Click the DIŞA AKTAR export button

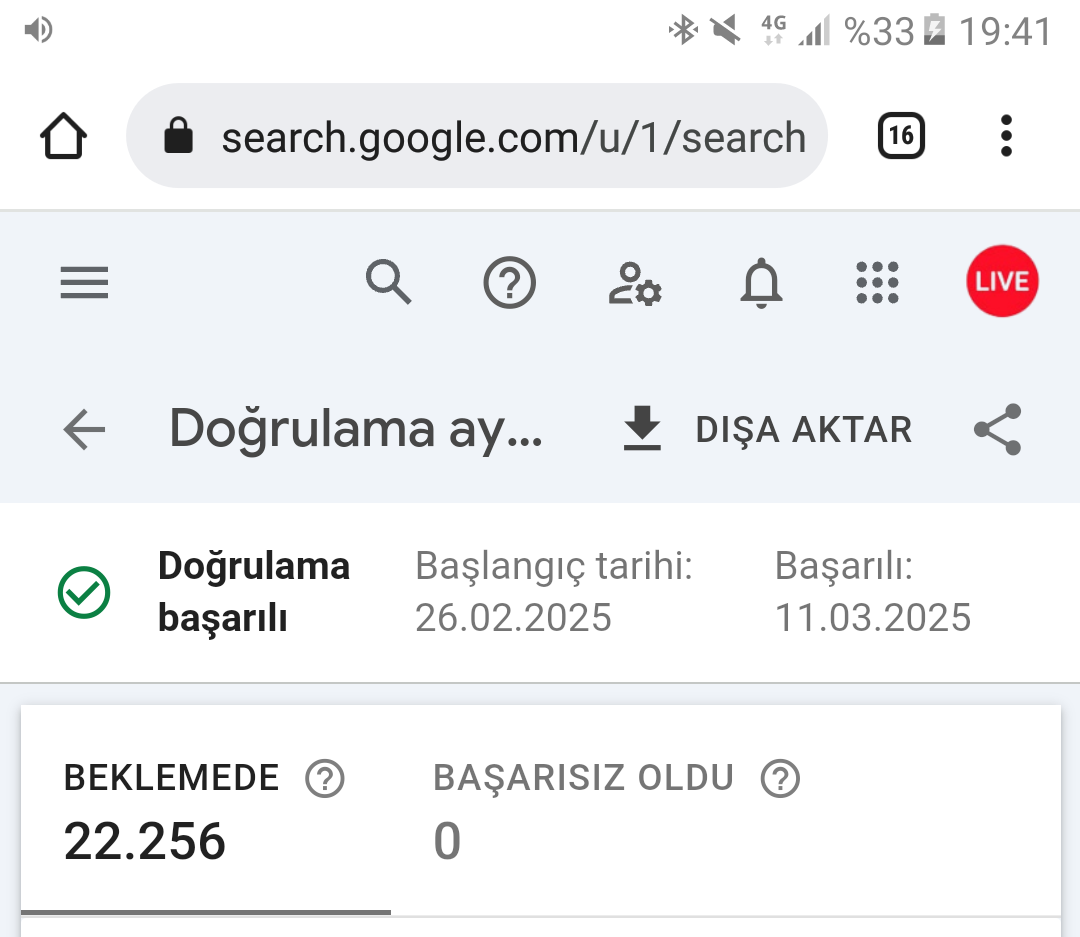(x=768, y=429)
